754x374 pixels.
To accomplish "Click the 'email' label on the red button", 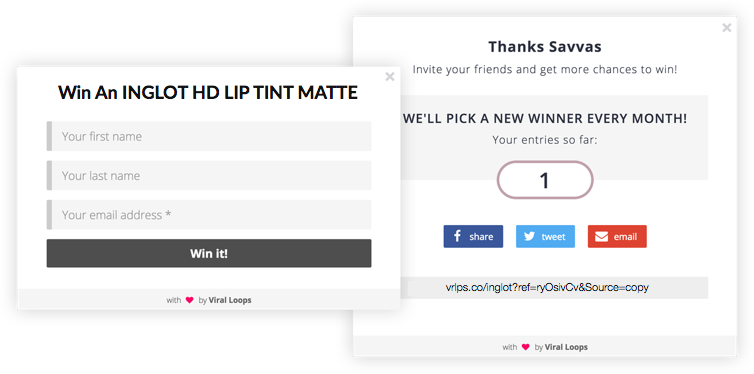I will coord(625,237).
